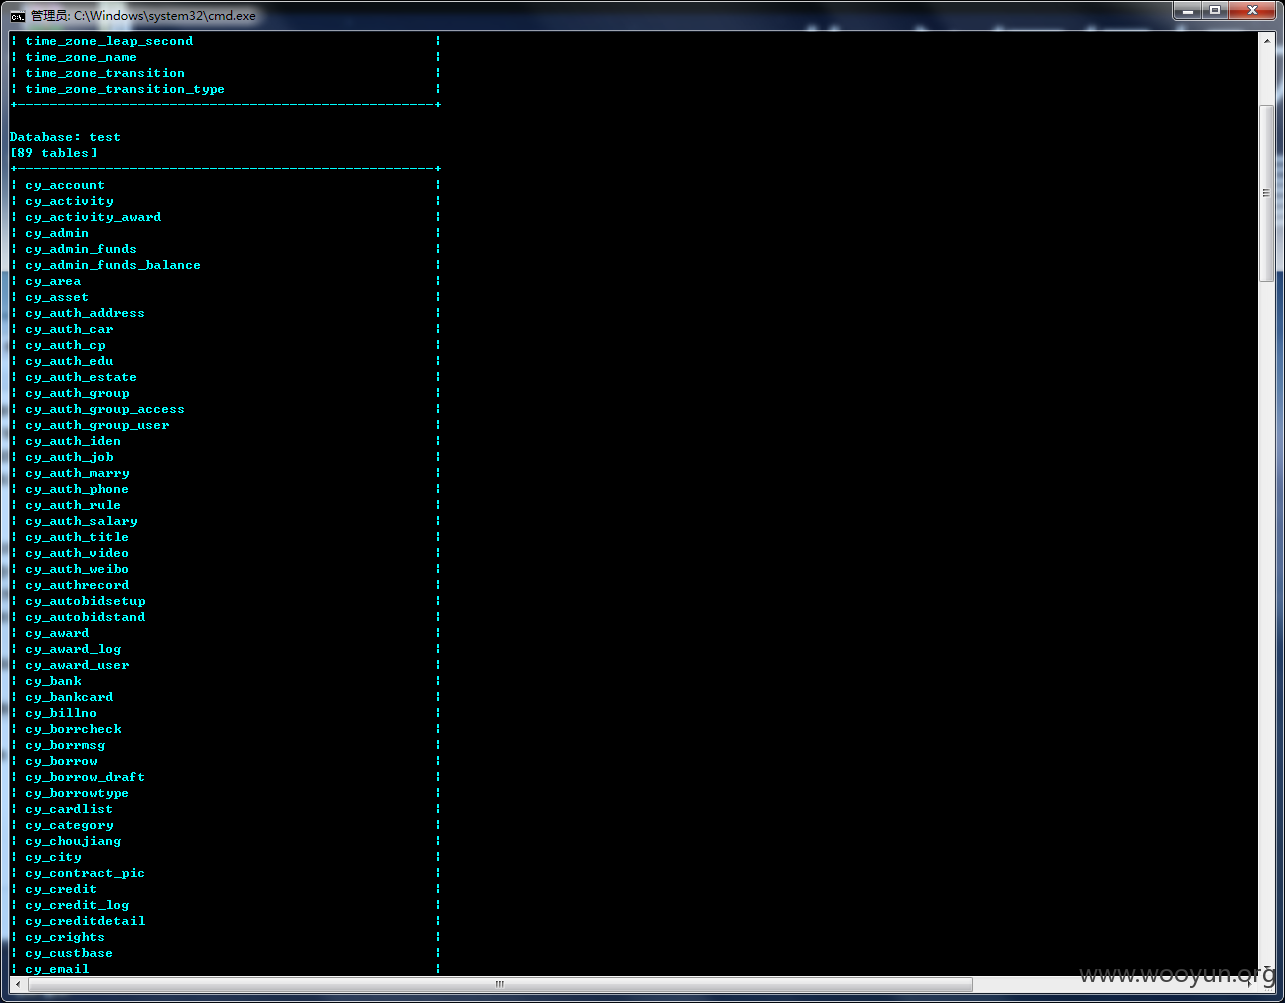Click the 'cy_auth_edu' table name

coord(69,361)
